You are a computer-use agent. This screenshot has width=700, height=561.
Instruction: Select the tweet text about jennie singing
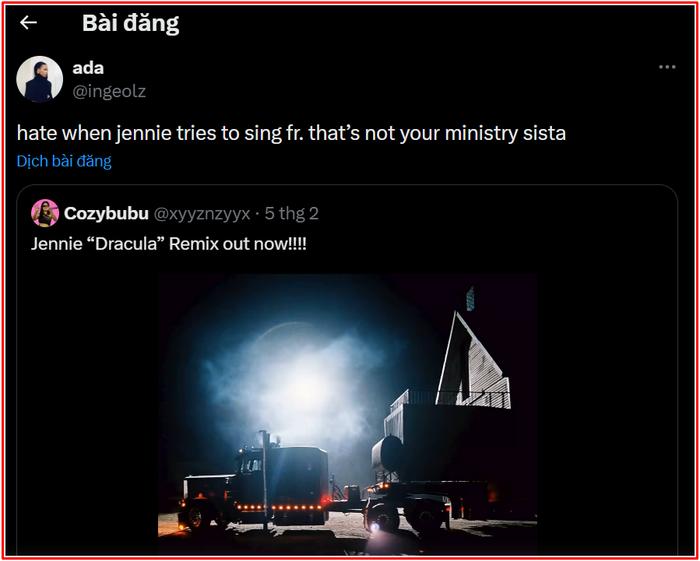click(291, 133)
